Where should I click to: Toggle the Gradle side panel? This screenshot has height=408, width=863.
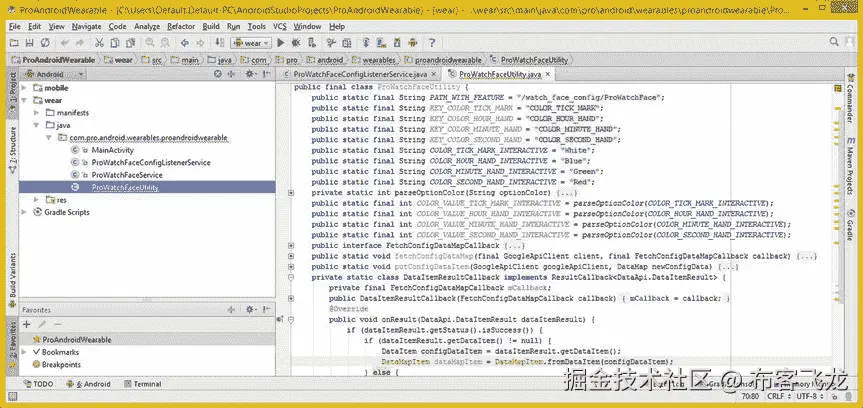[850, 226]
